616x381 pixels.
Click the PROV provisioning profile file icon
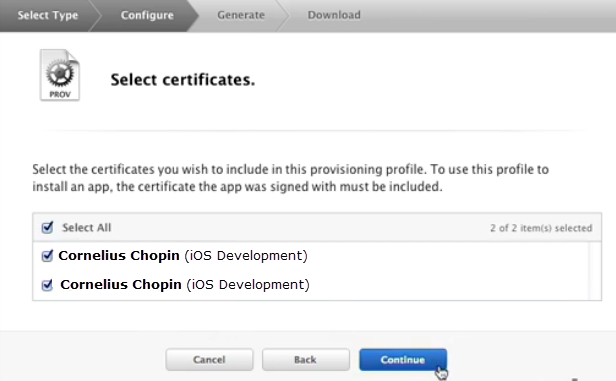coord(60,75)
